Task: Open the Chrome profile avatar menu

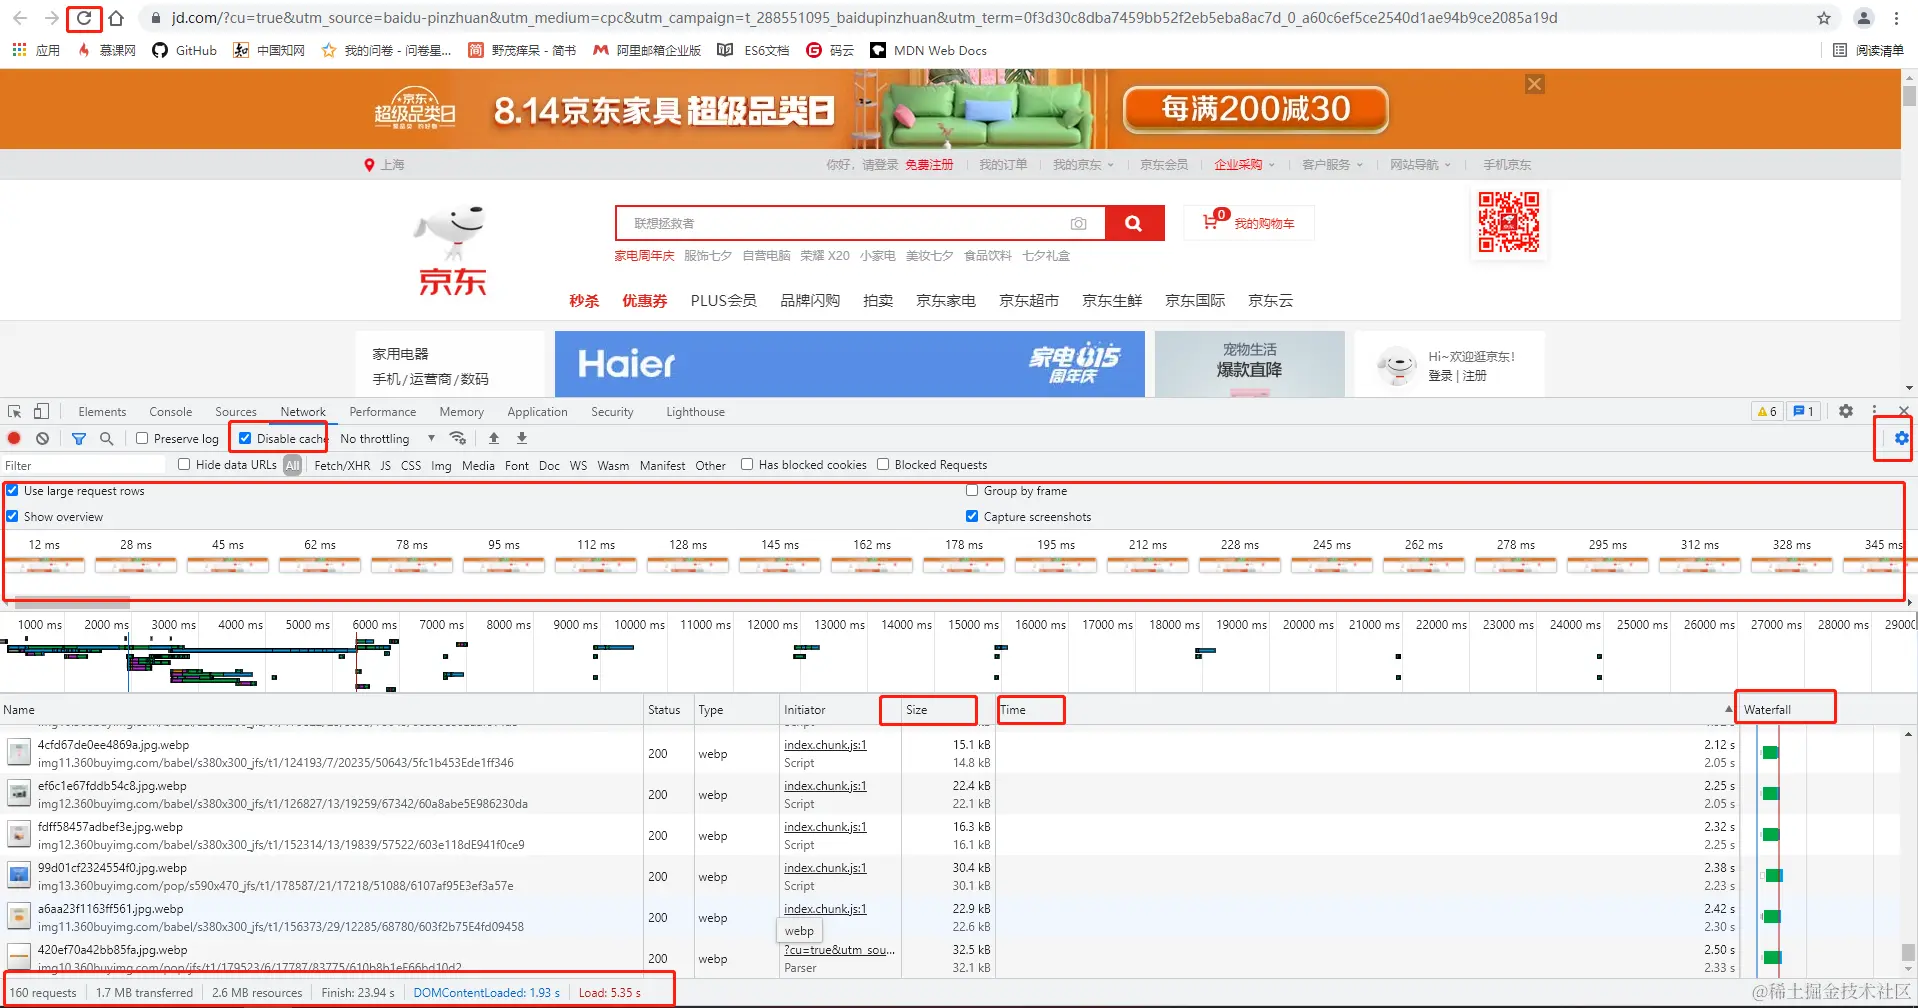Action: 1864,18
